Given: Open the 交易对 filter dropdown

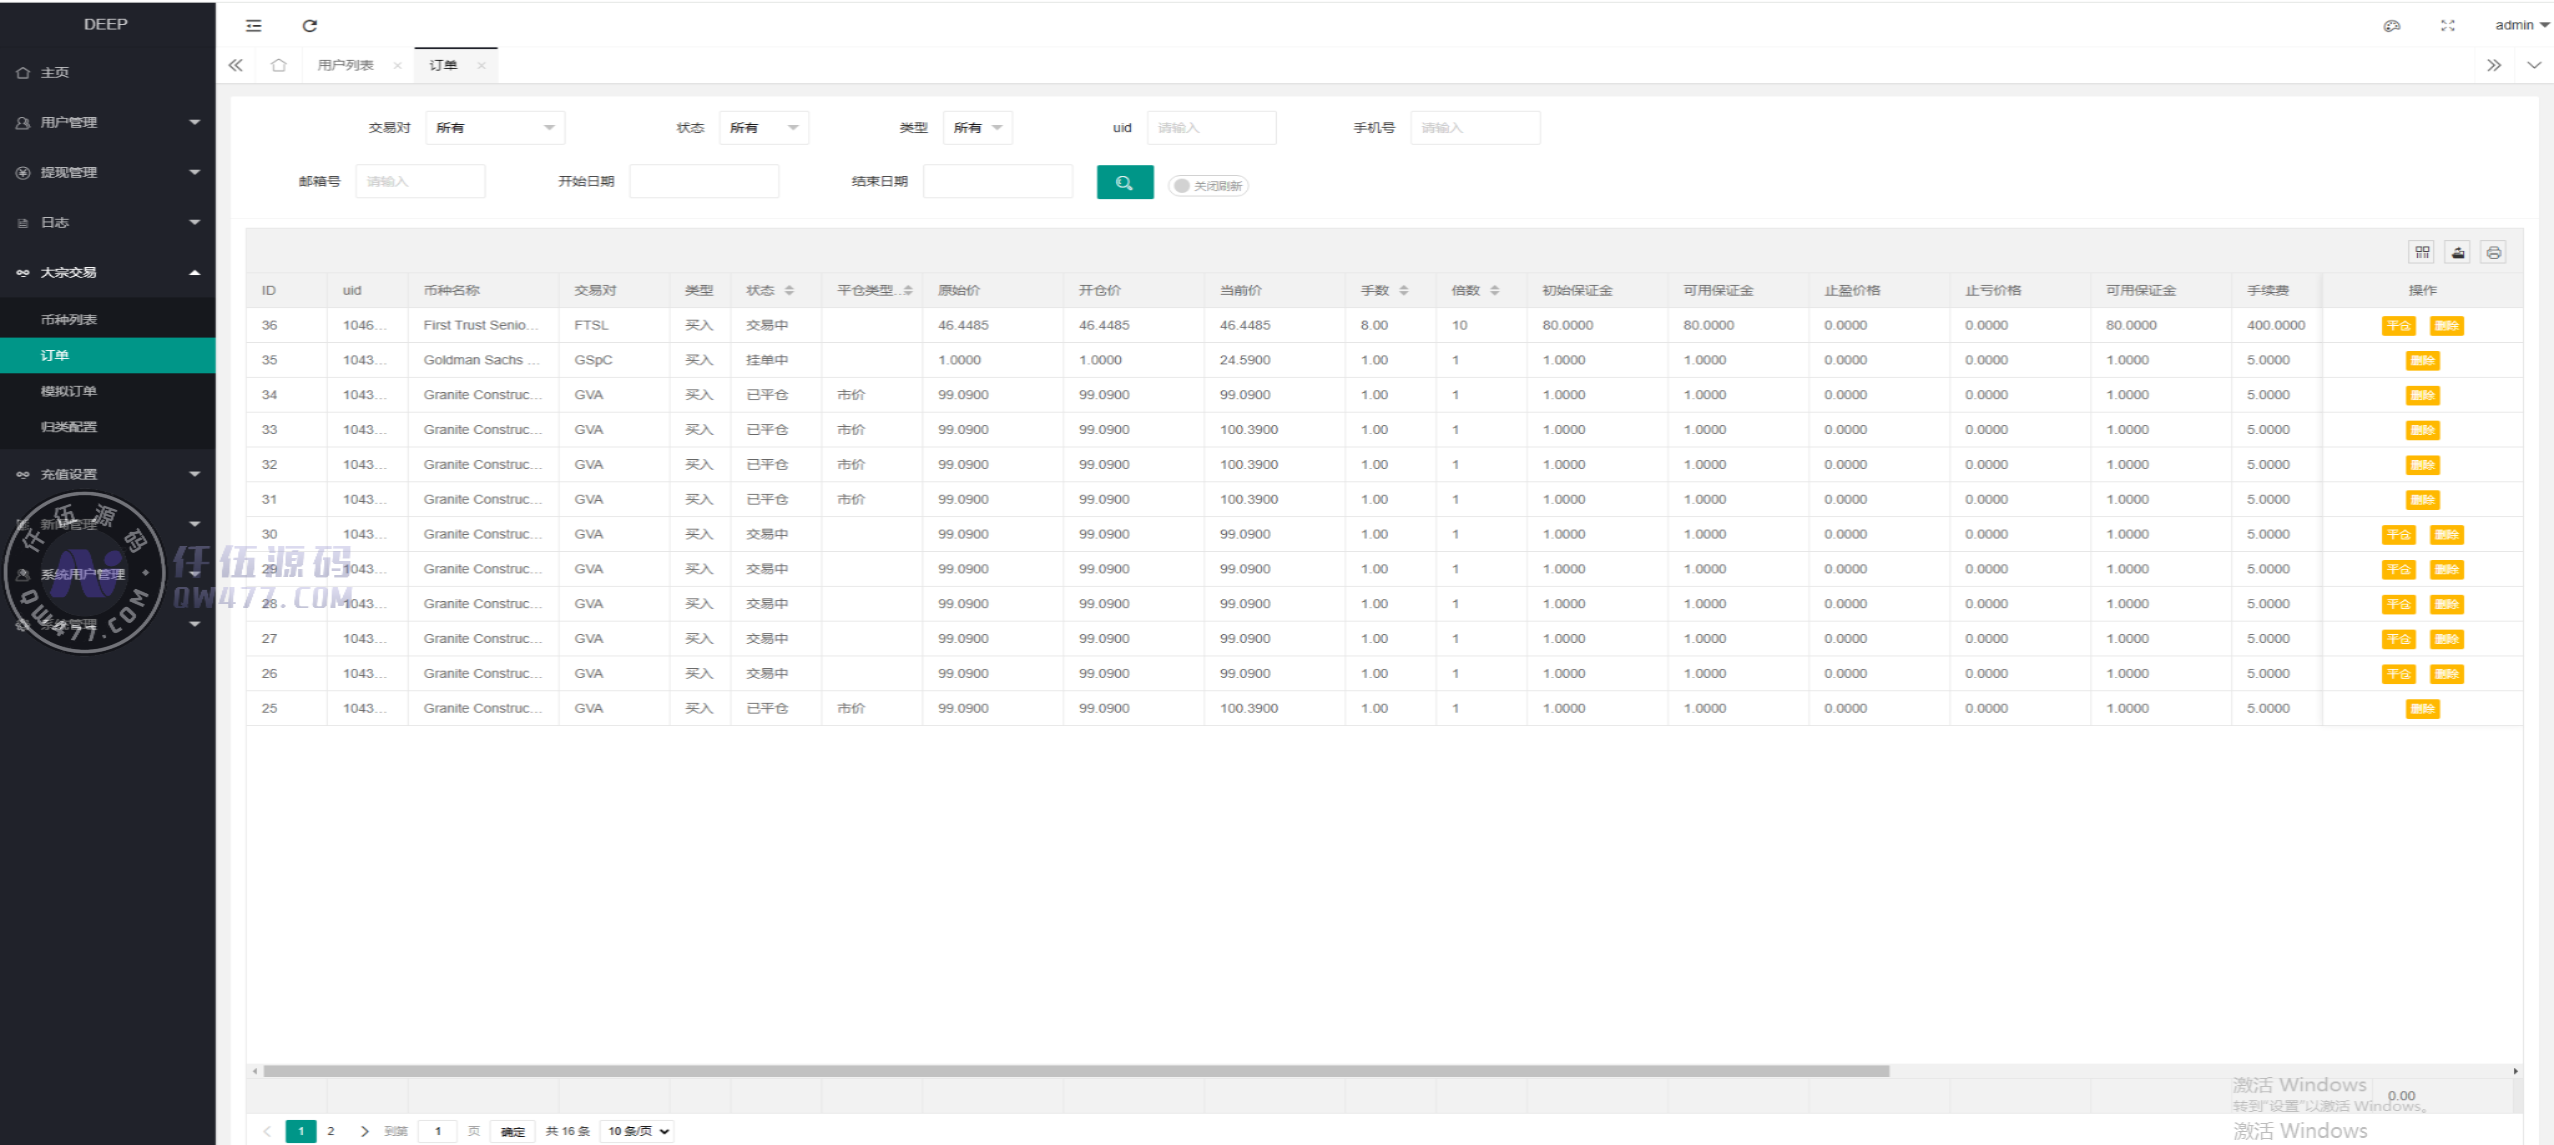Looking at the screenshot, I should point(495,128).
